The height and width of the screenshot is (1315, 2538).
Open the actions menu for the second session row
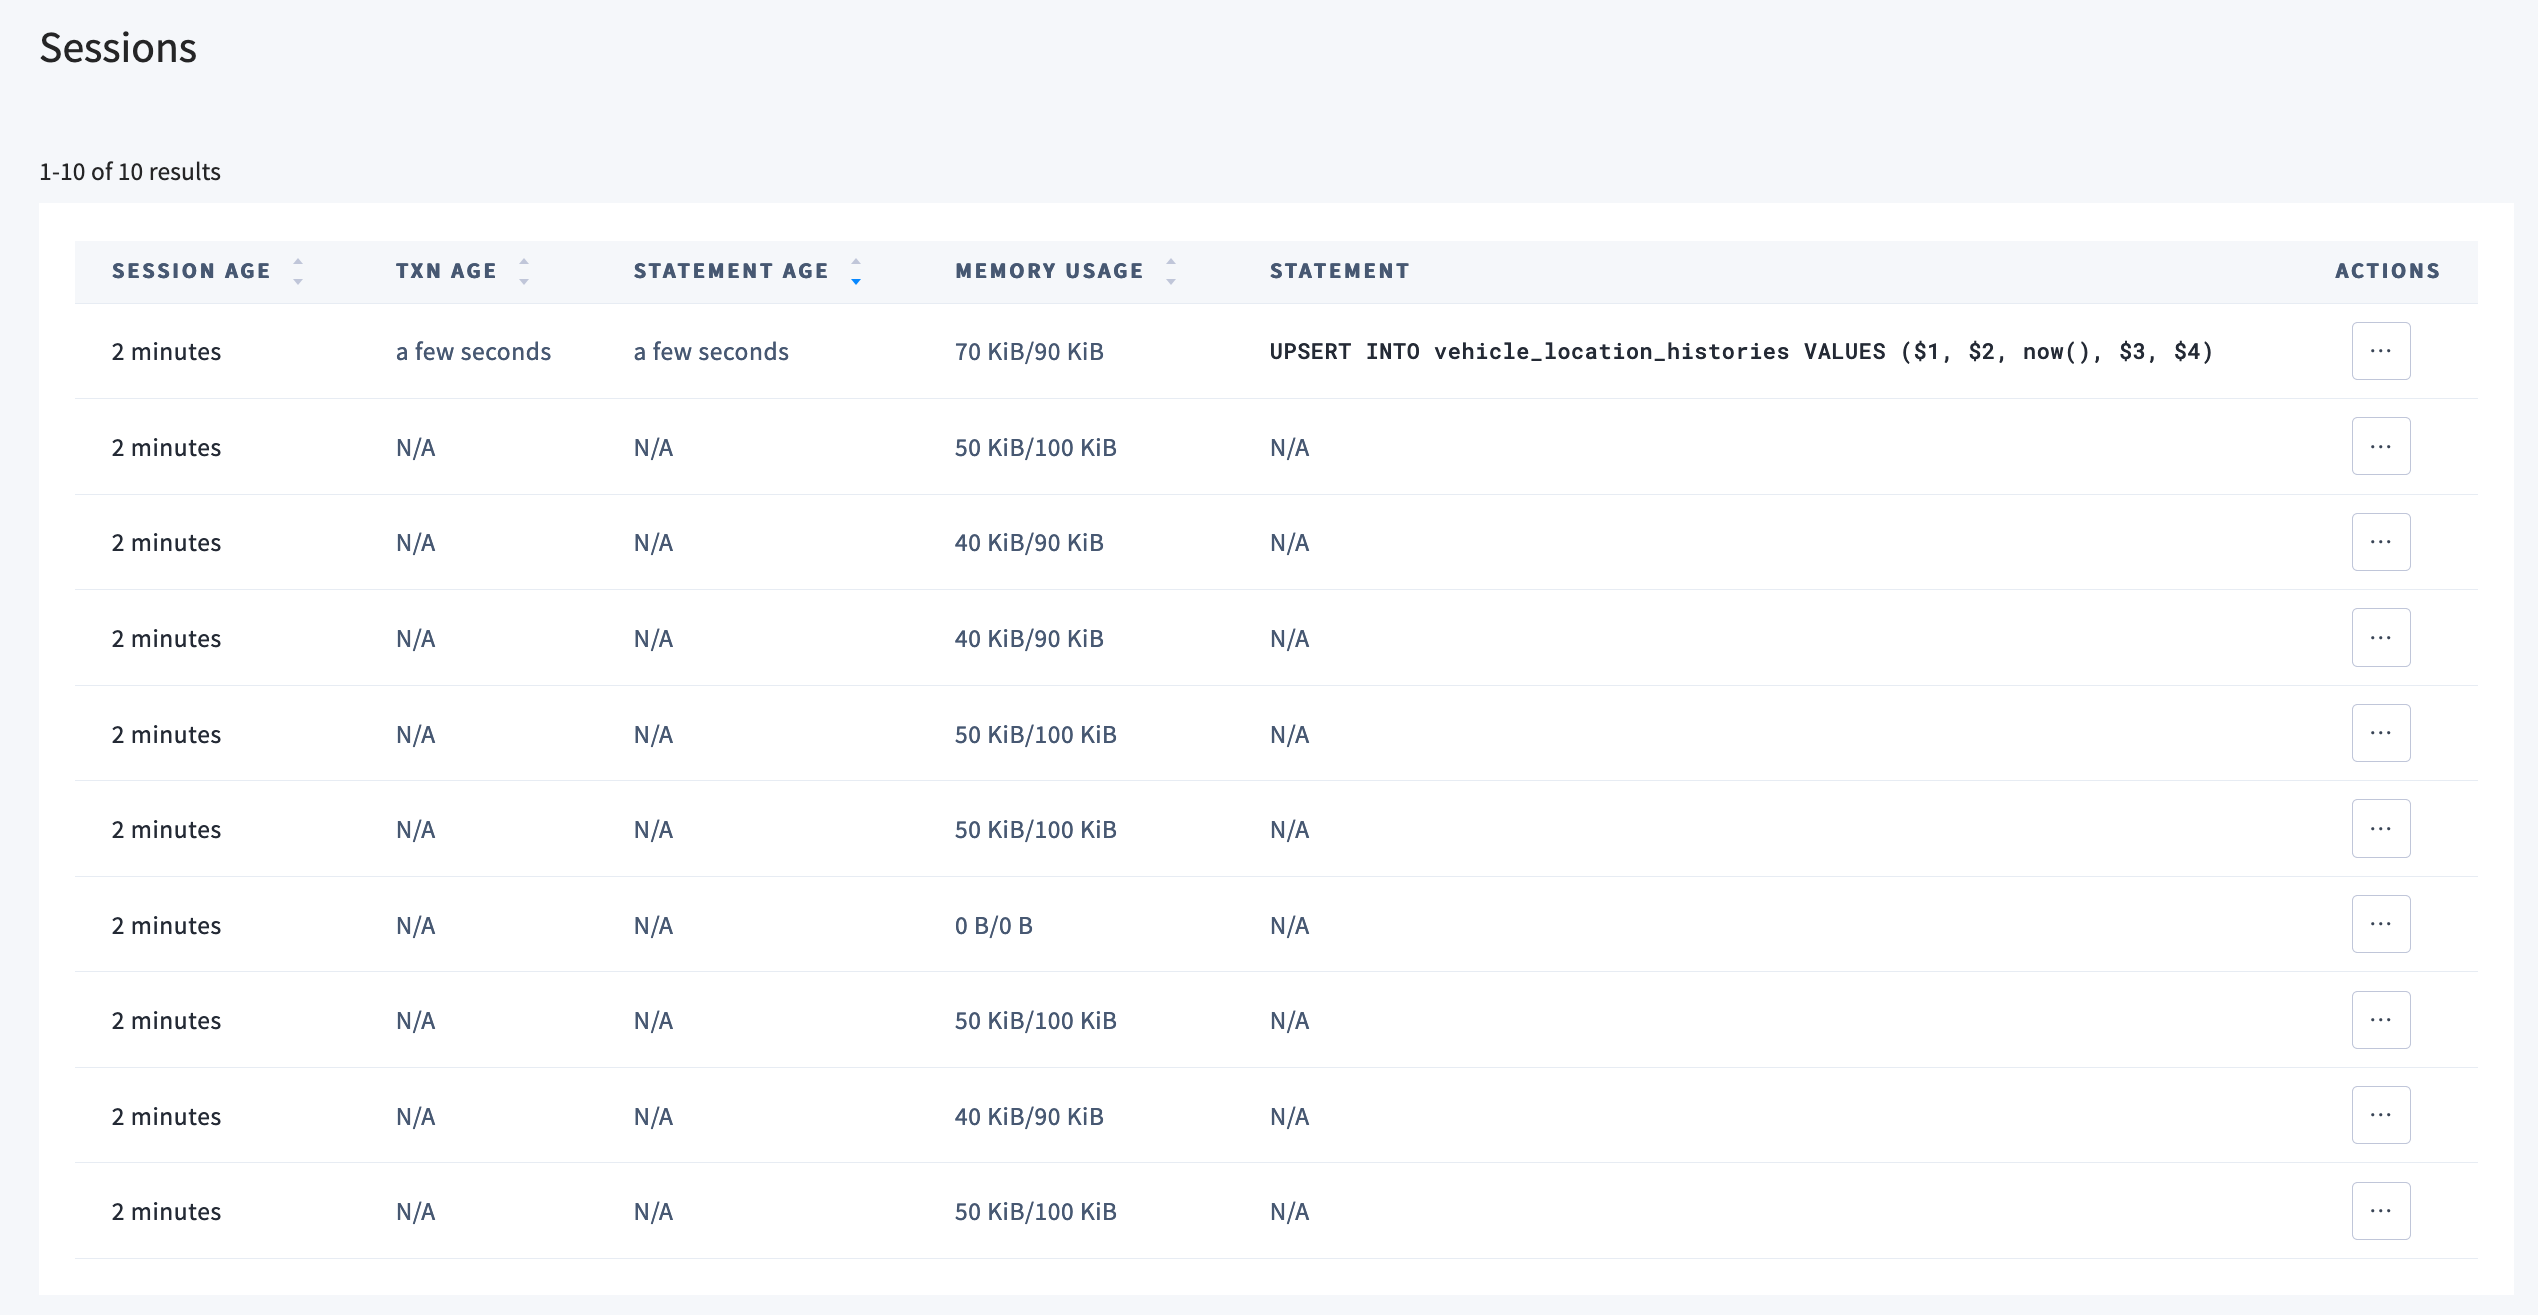click(2381, 446)
